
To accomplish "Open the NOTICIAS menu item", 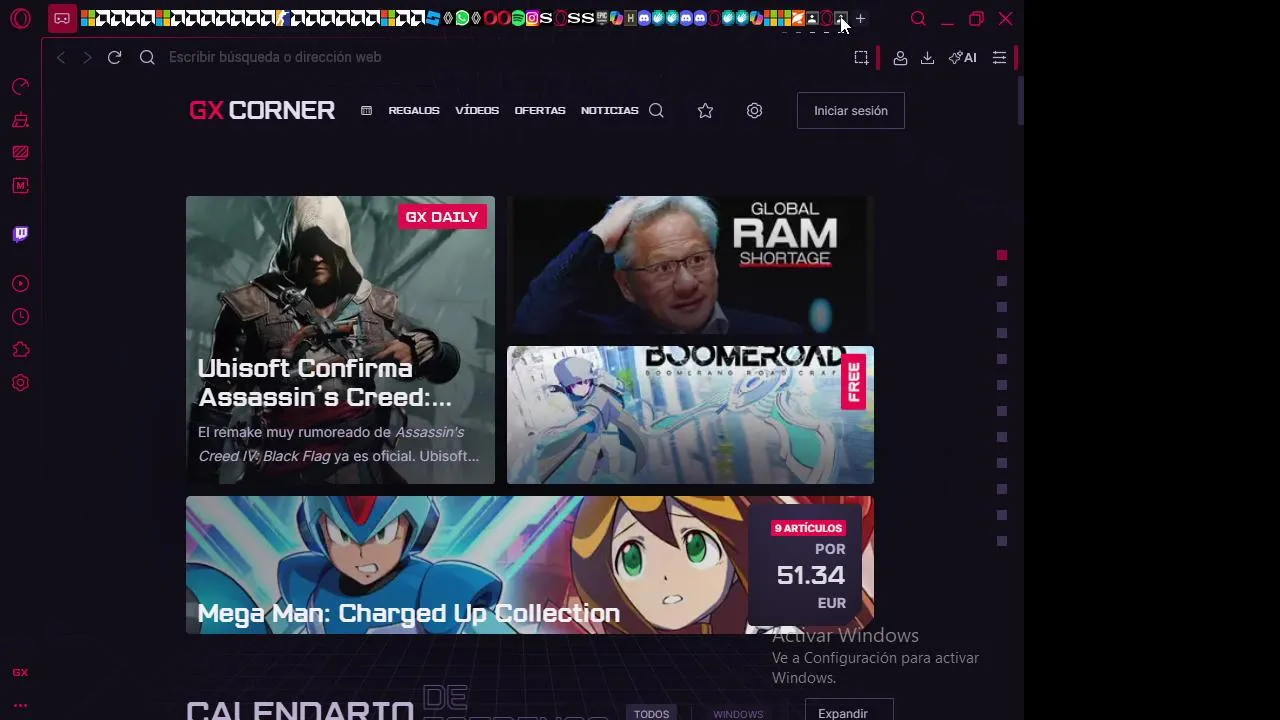I will [x=609, y=111].
